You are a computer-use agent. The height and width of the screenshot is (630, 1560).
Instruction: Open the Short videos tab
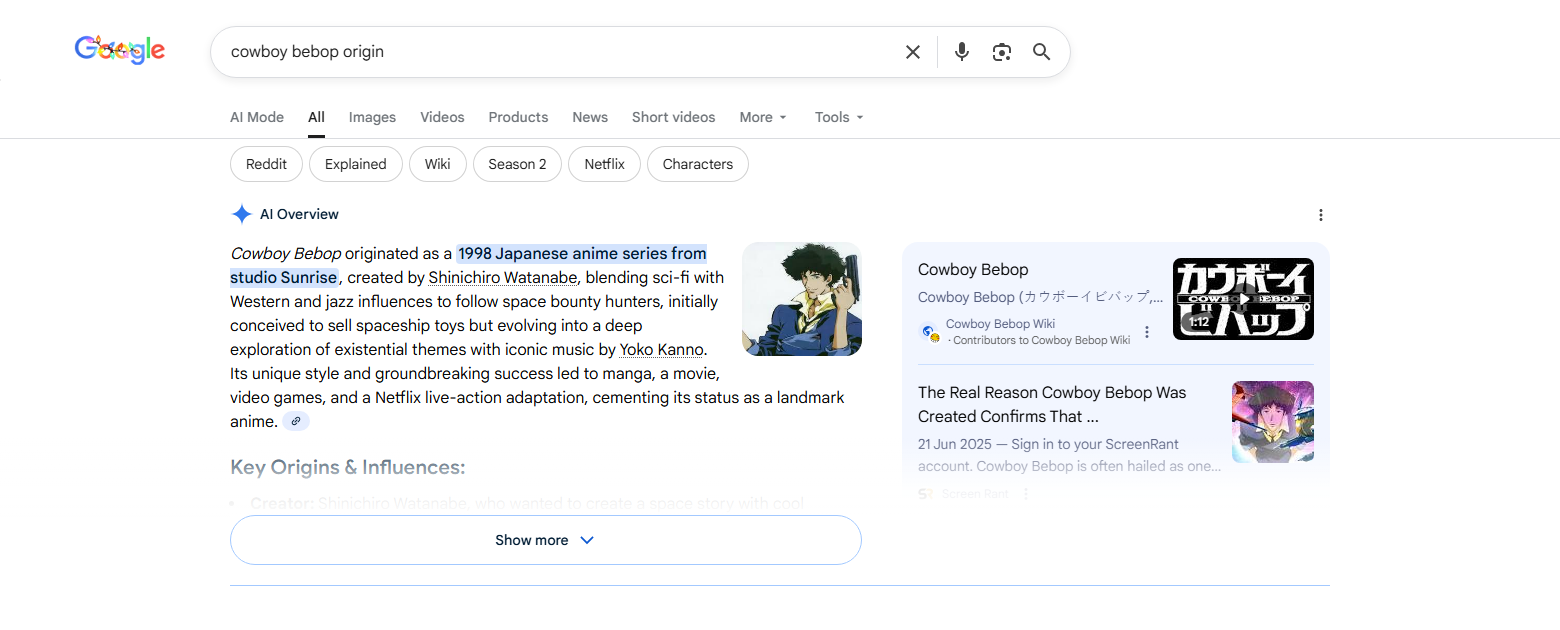coord(673,117)
